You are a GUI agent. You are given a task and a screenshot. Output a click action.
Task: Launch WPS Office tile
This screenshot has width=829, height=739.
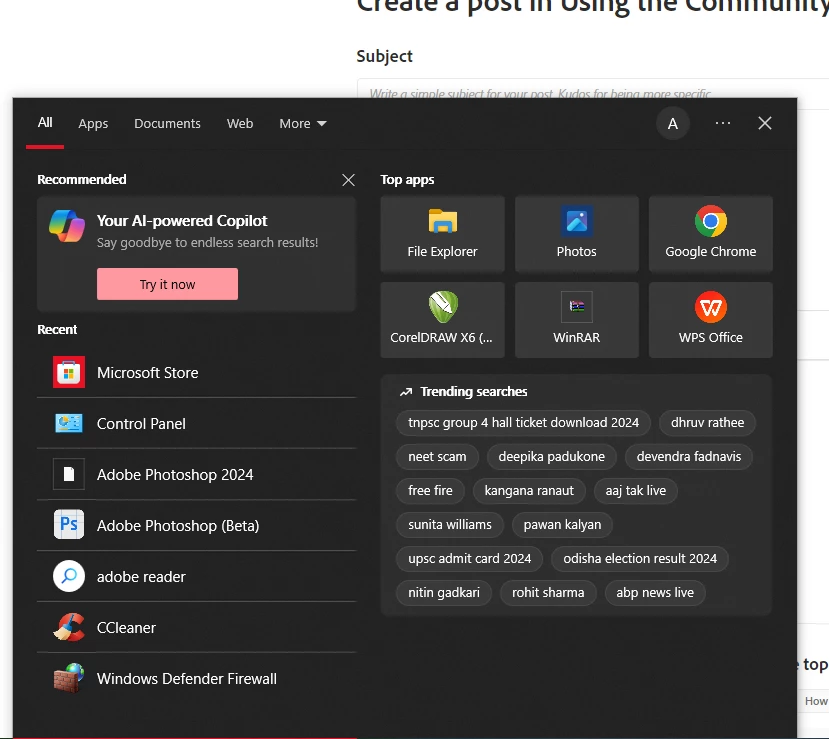coord(711,320)
